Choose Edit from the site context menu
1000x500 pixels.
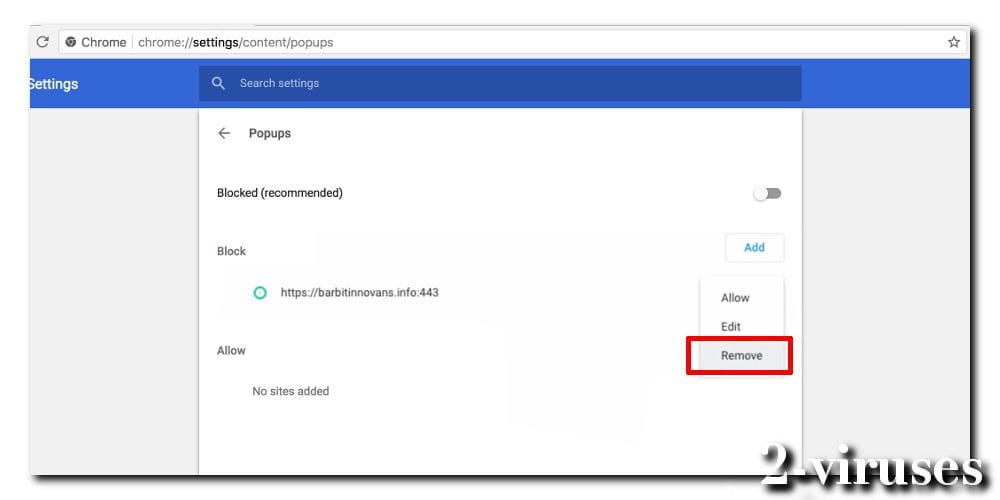coord(731,327)
